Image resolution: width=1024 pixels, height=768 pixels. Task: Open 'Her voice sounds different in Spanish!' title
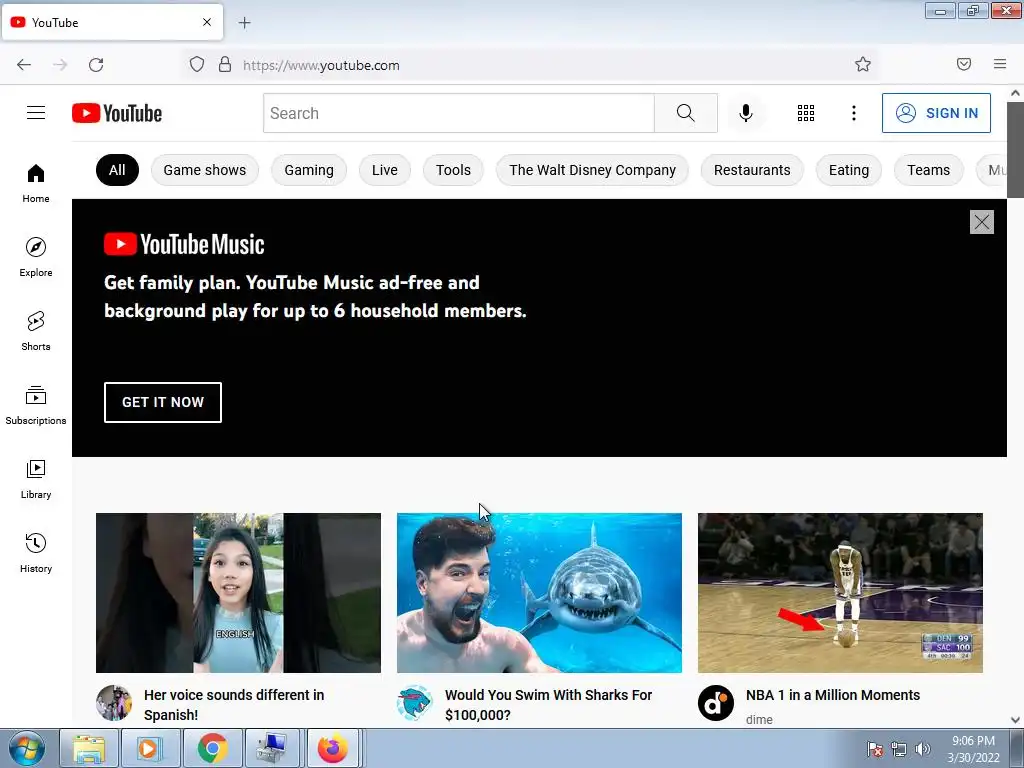point(234,705)
